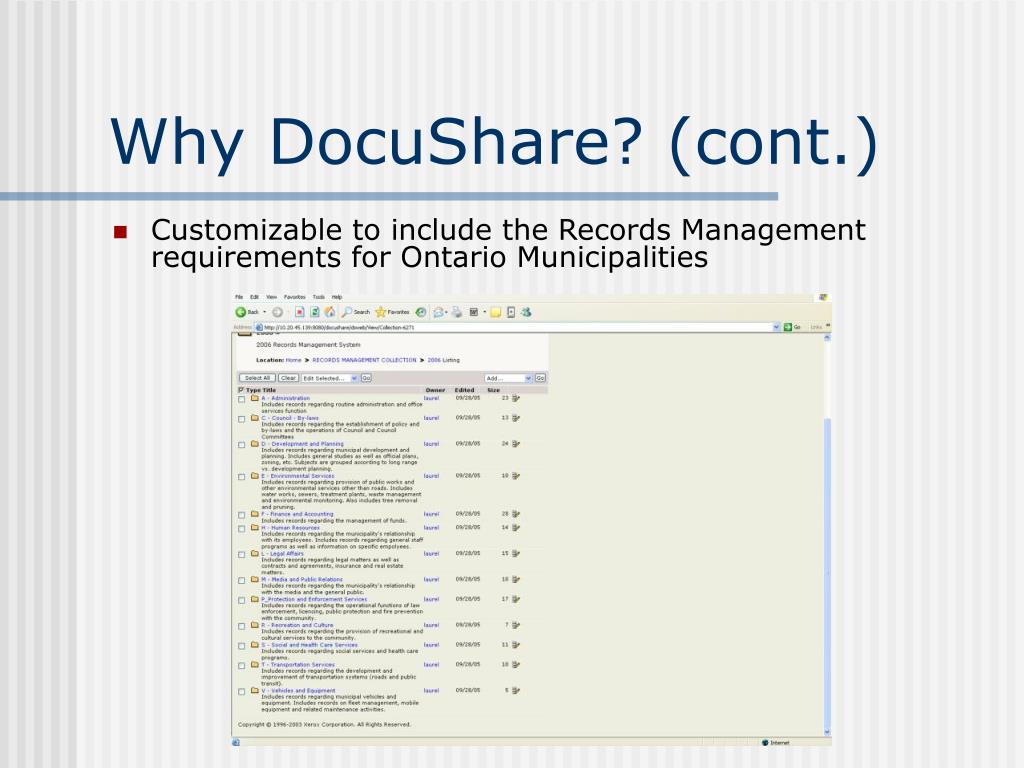The height and width of the screenshot is (768, 1024).
Task: Select the E - Environmental Services checkbox
Action: click(x=242, y=477)
